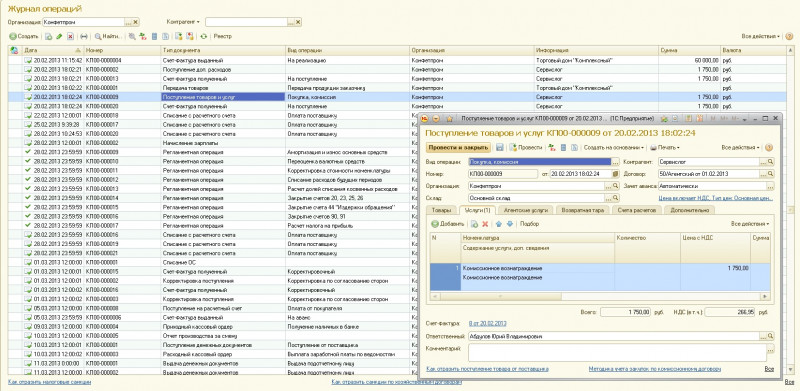Open Все действия menu in document window

[x=740, y=148]
